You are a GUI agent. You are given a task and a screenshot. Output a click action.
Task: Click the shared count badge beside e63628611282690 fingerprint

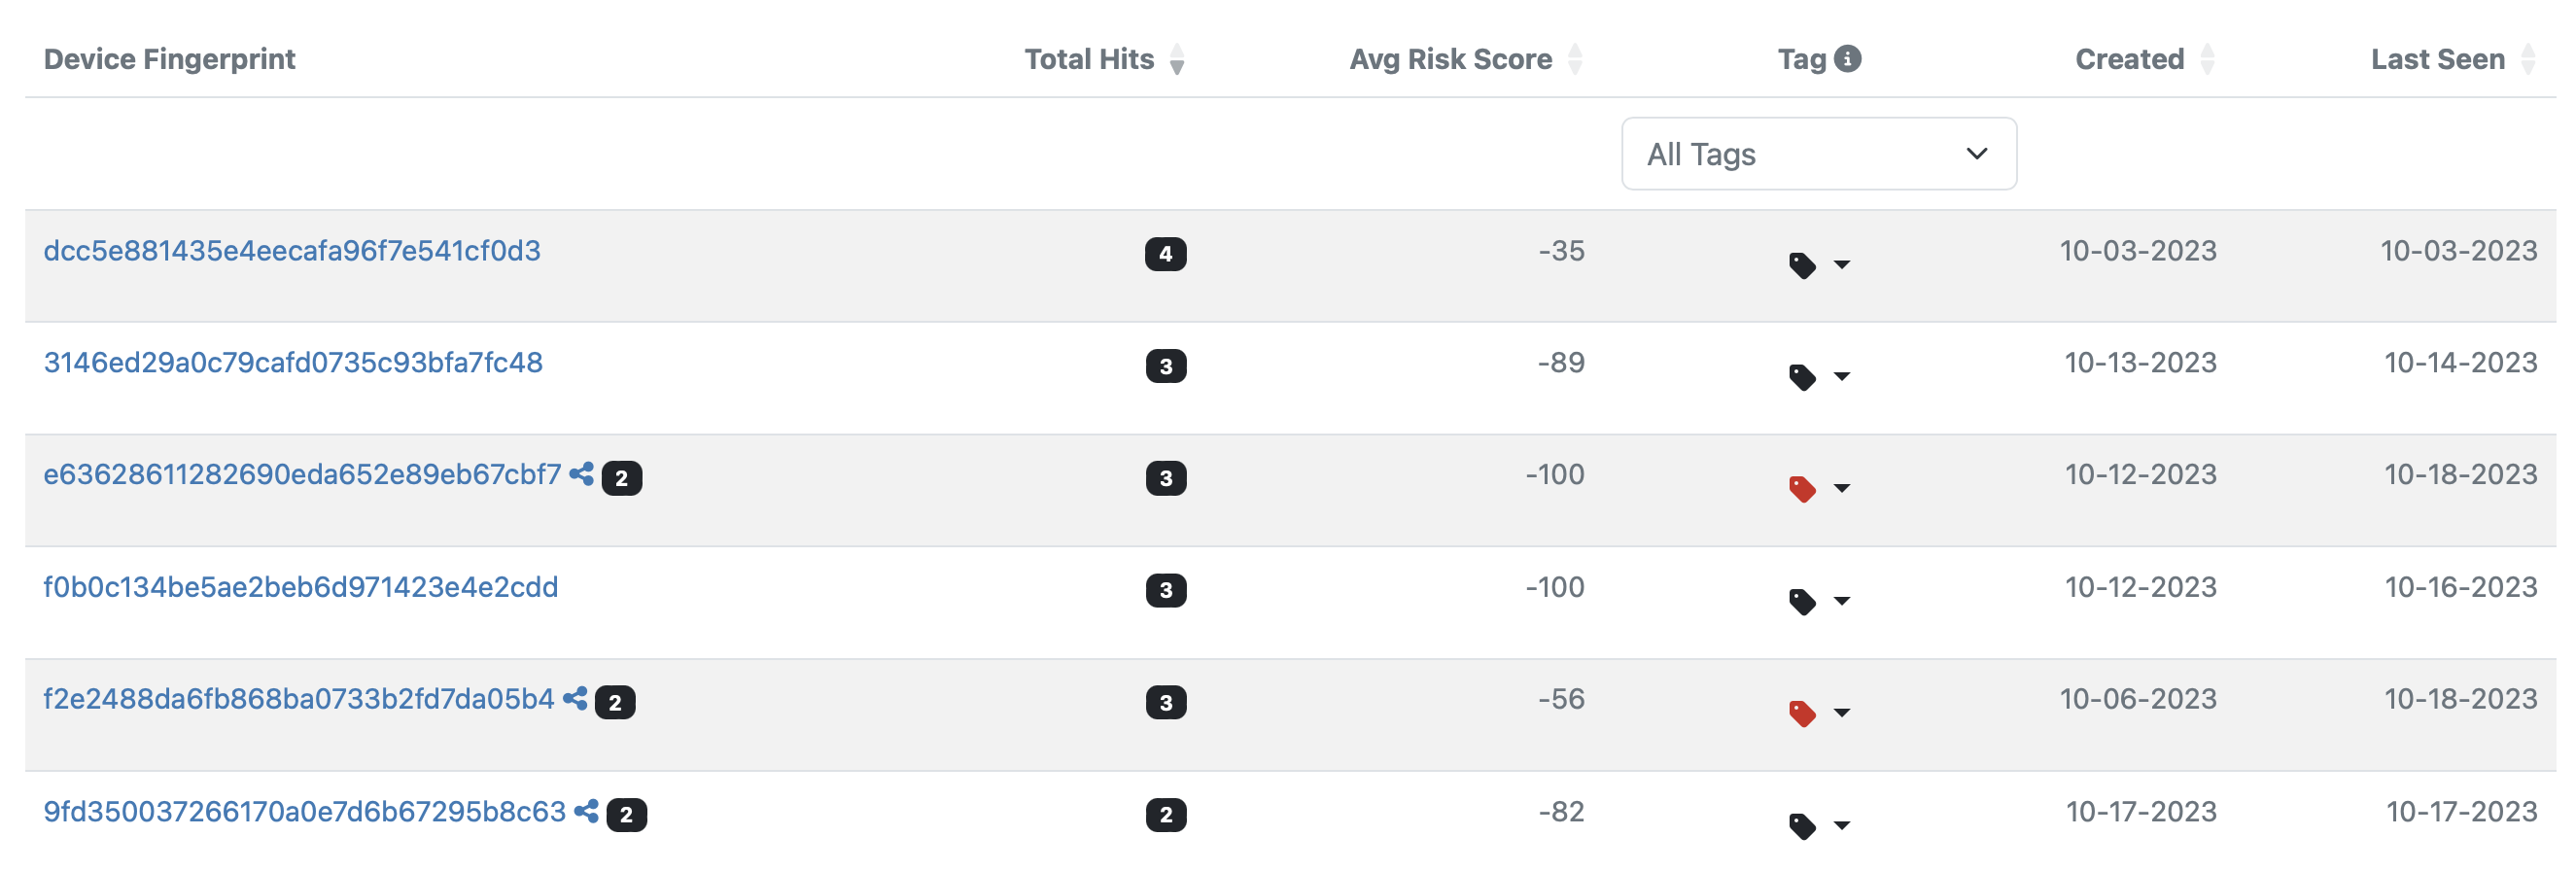click(621, 478)
